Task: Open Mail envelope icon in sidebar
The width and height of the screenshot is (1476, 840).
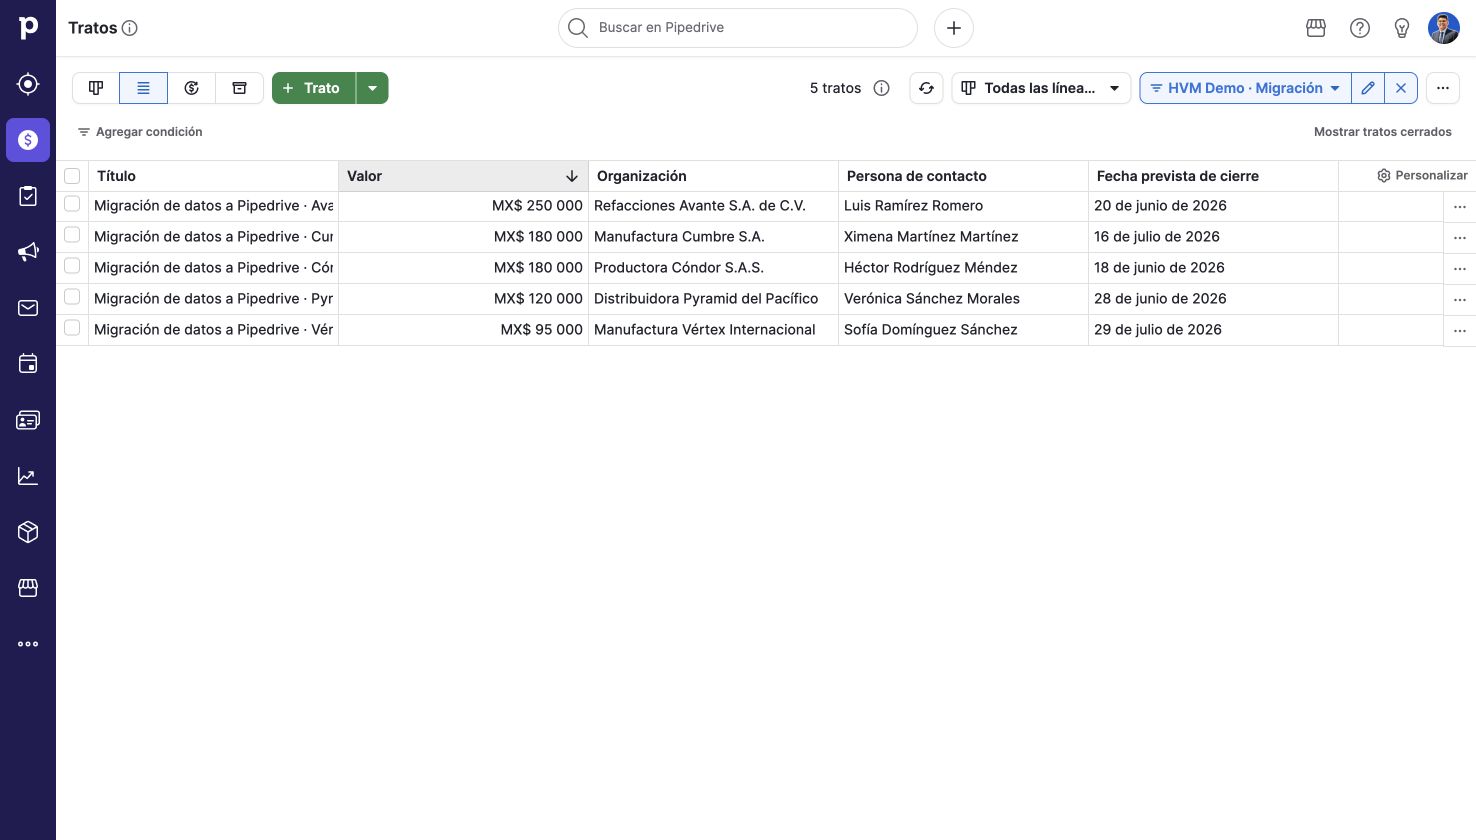Action: coord(28,308)
